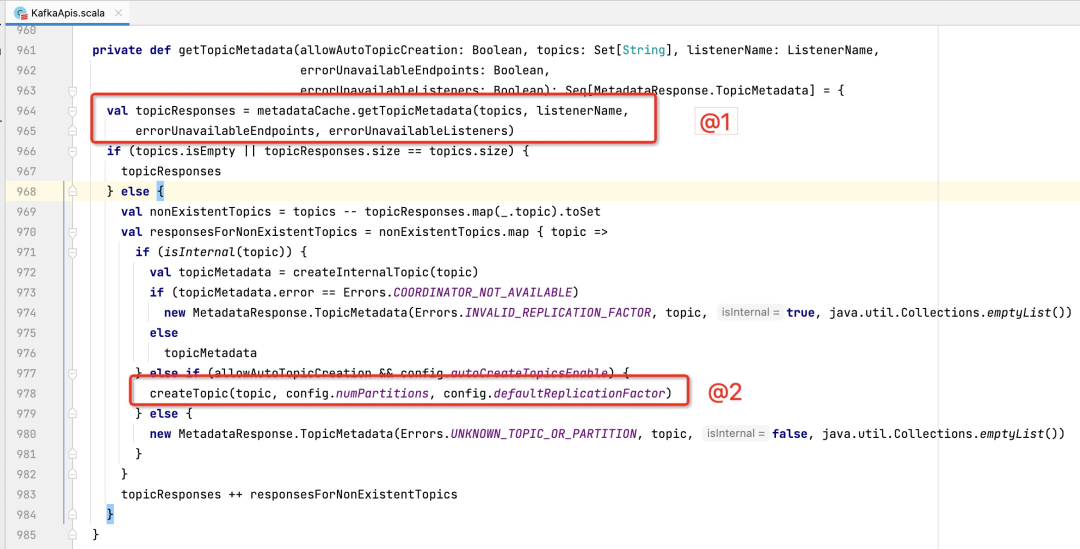Click the String type inside Set[String]
Screen dimensions: 1080x549
pos(643,50)
